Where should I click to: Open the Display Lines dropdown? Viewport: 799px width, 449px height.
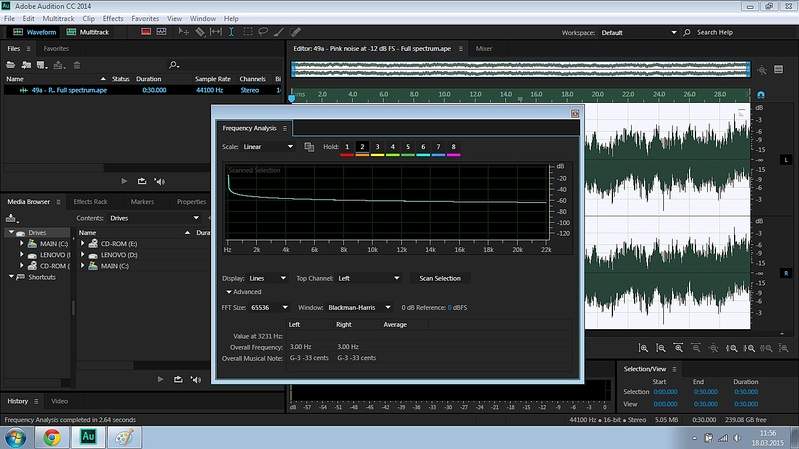click(268, 278)
